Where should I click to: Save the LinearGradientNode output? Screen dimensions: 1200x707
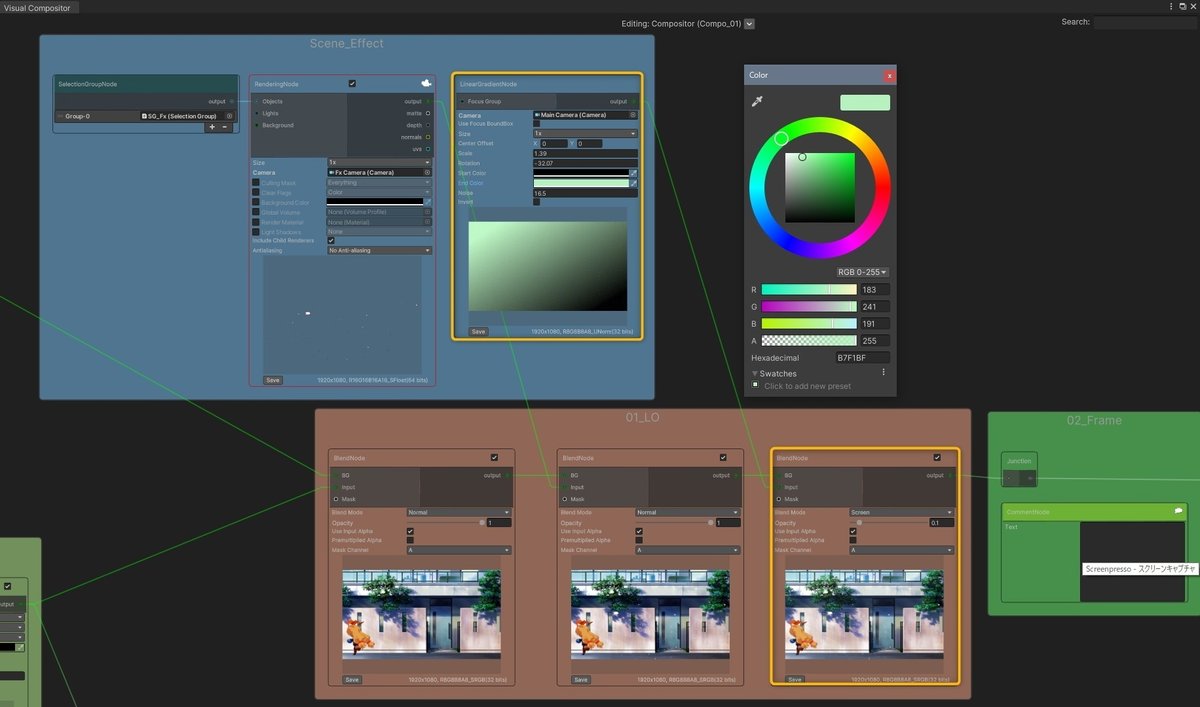478,331
